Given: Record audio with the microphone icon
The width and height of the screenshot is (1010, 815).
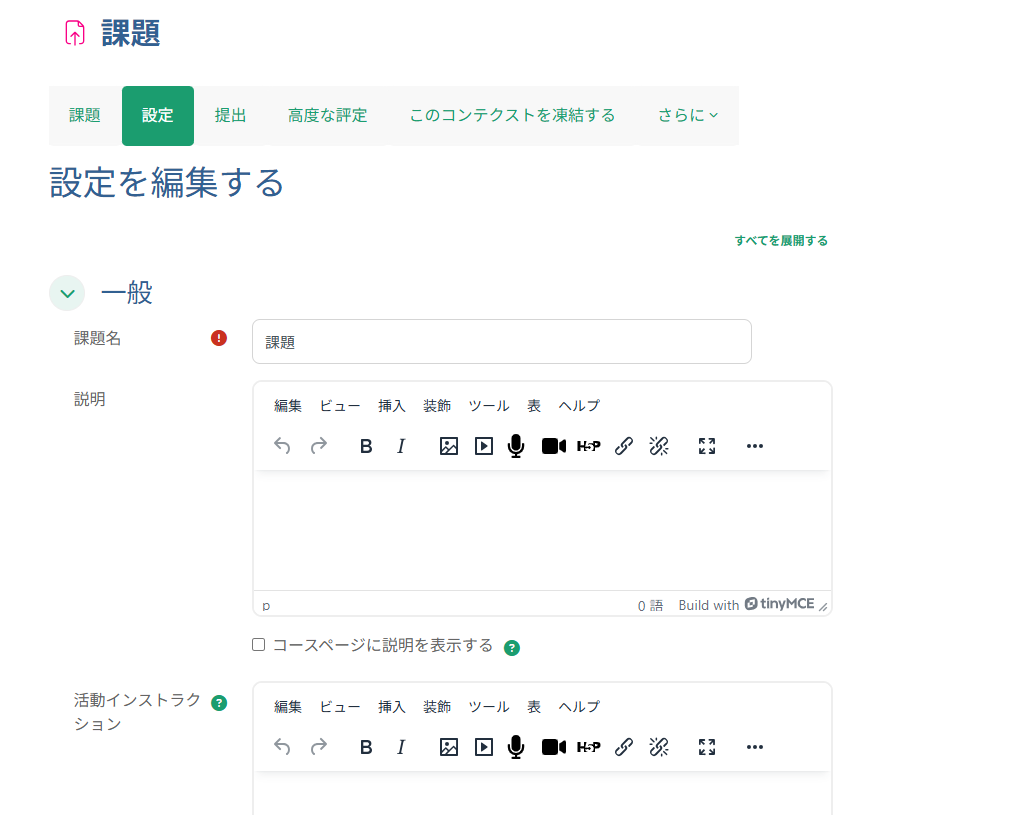Looking at the screenshot, I should click(x=515, y=446).
